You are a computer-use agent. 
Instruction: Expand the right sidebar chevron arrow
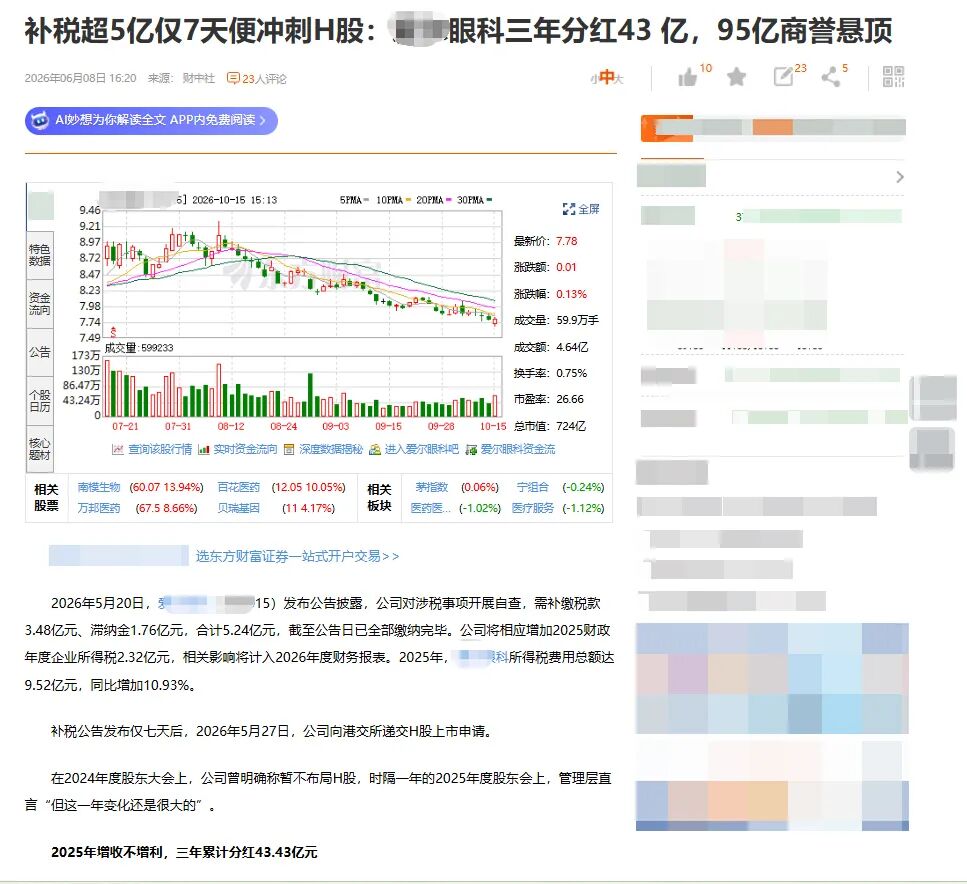point(900,177)
